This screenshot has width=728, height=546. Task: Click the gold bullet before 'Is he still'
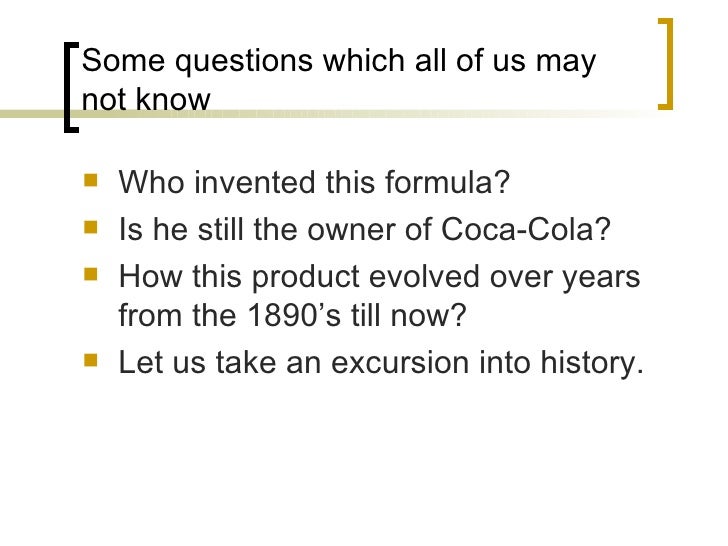(x=91, y=227)
